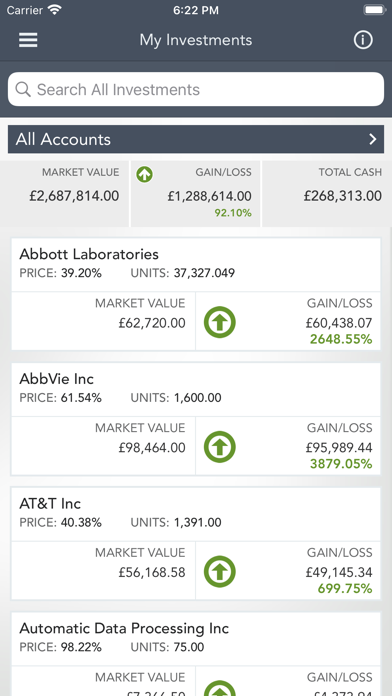The width and height of the screenshot is (392, 696).
Task: Select the summary Market Value tile
Action: (x=65, y=194)
